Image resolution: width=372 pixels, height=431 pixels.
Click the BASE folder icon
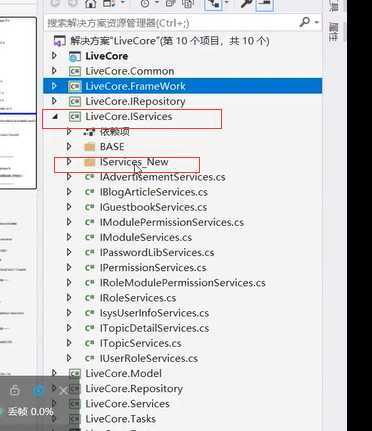coord(89,147)
